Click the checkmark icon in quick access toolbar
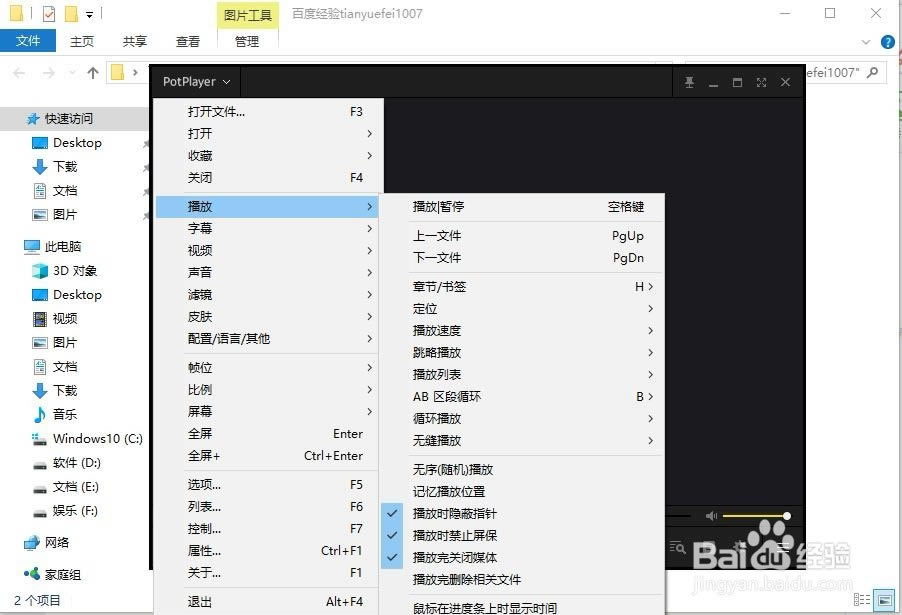The width and height of the screenshot is (902, 615). (46, 14)
